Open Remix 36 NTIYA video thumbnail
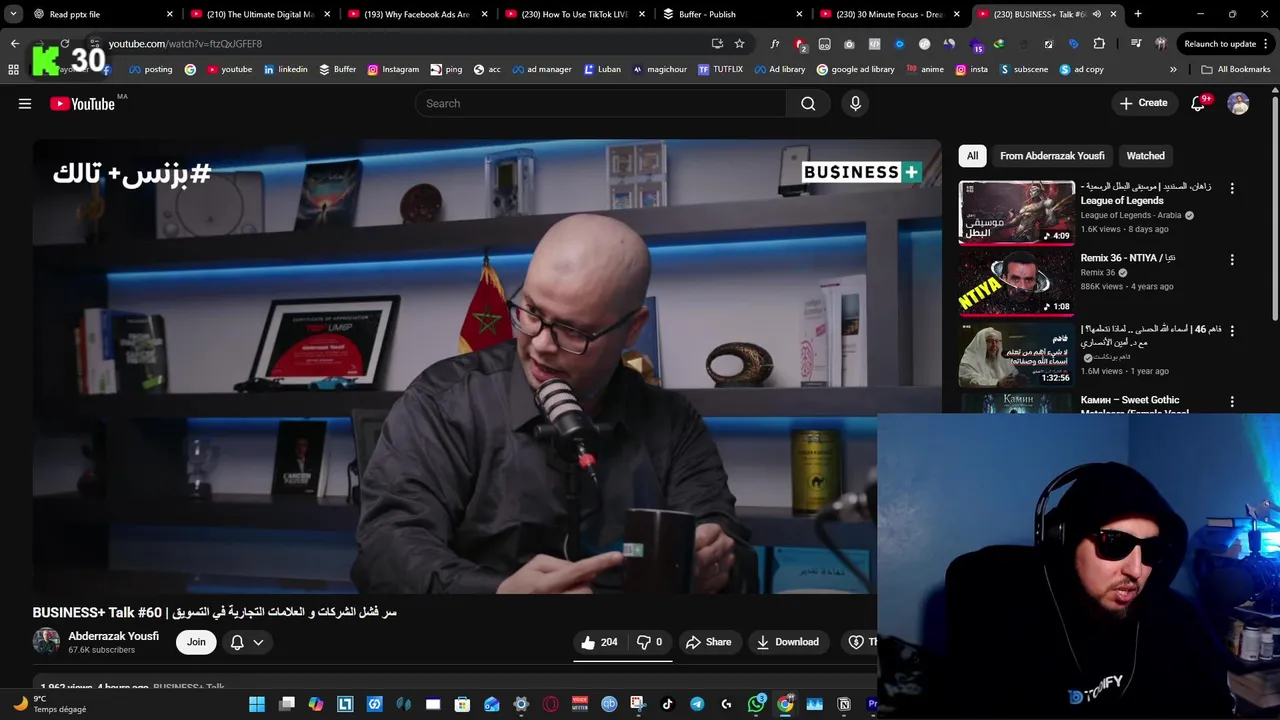Image resolution: width=1280 pixels, height=720 pixels. tap(1017, 283)
